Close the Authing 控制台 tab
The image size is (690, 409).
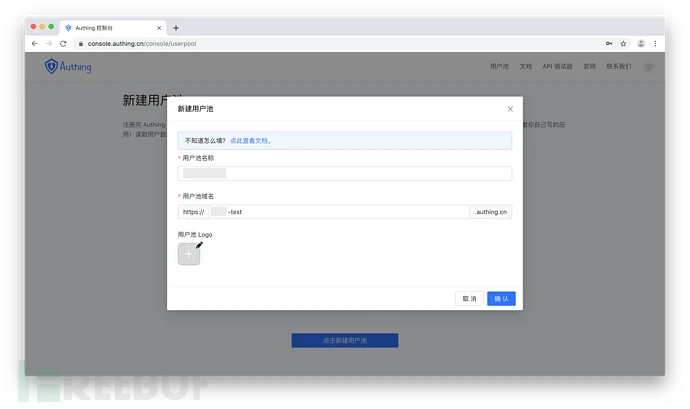click(159, 28)
